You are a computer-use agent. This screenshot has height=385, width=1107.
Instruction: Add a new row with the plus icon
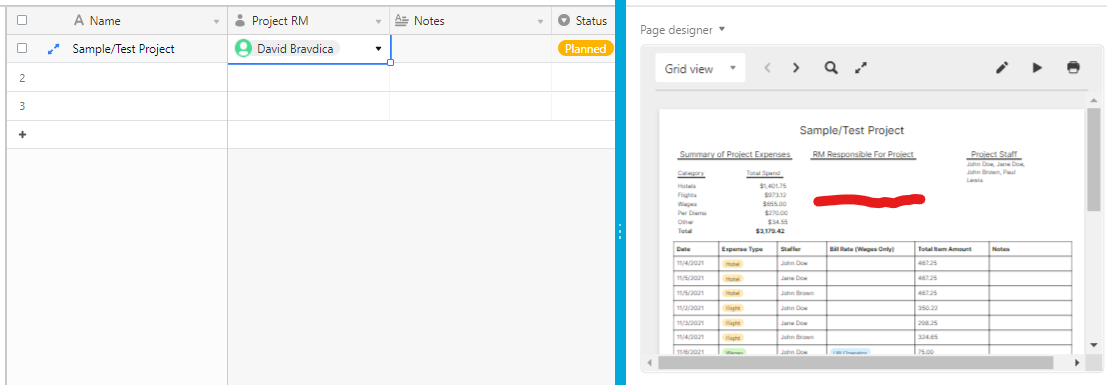22,134
